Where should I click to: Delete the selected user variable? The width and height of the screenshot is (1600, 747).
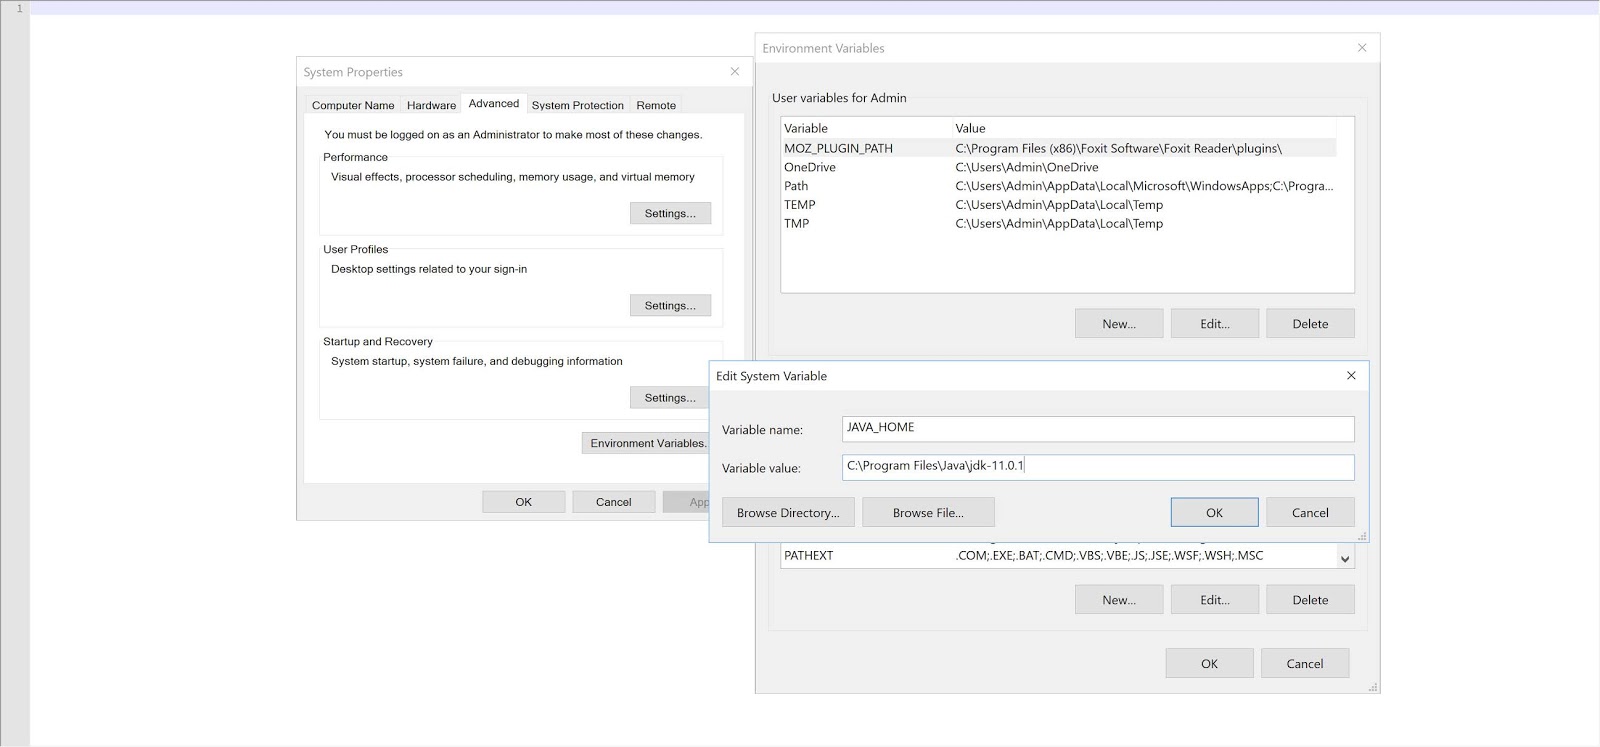1310,324
